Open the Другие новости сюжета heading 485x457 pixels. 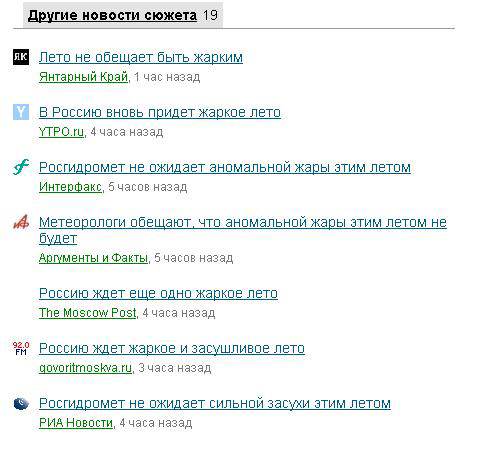click(112, 15)
